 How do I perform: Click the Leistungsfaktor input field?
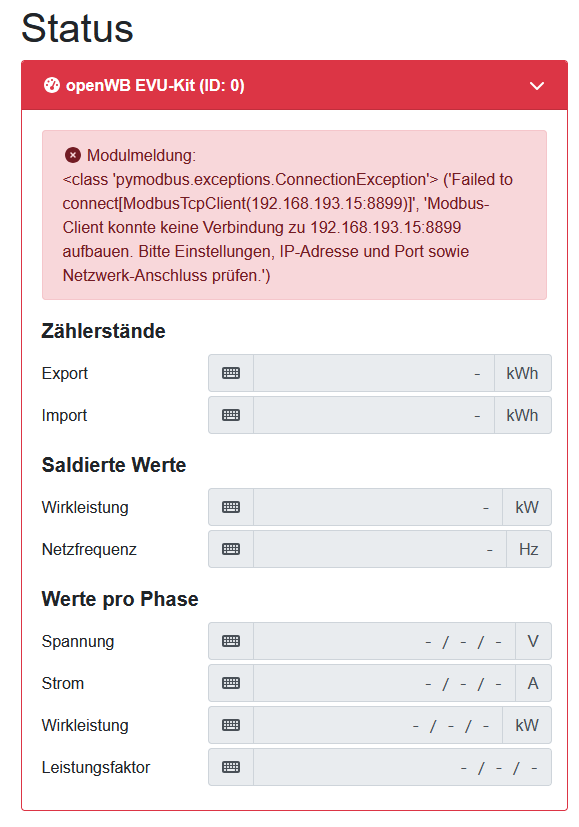(400, 767)
